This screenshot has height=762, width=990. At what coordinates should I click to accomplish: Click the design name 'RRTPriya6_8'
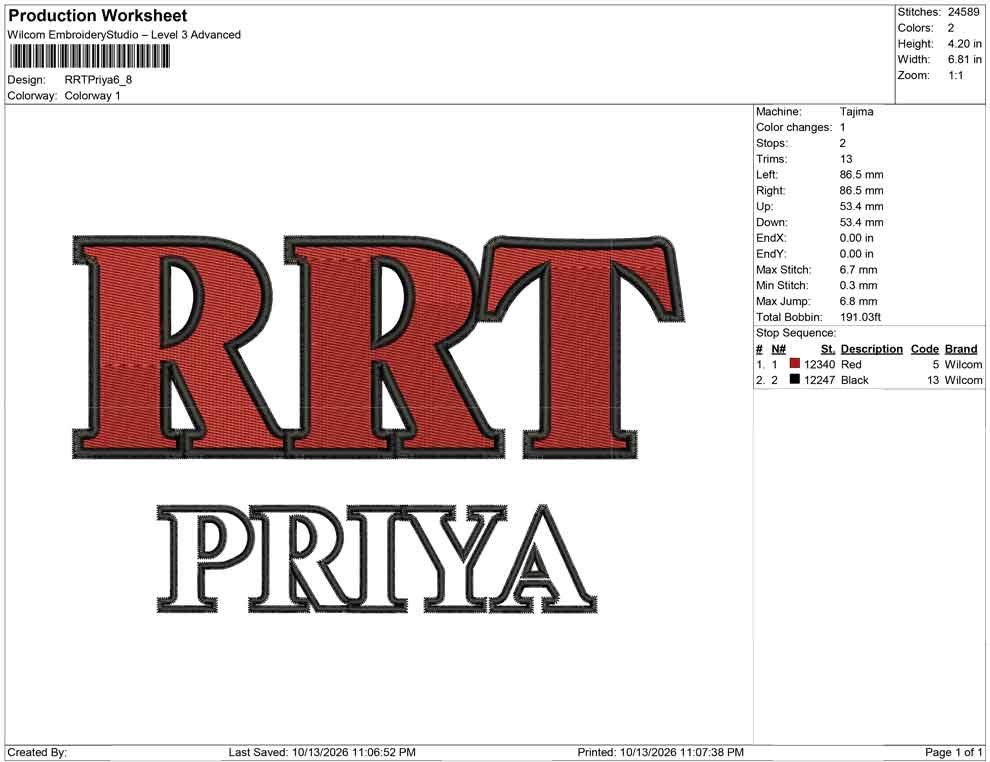tap(98, 80)
